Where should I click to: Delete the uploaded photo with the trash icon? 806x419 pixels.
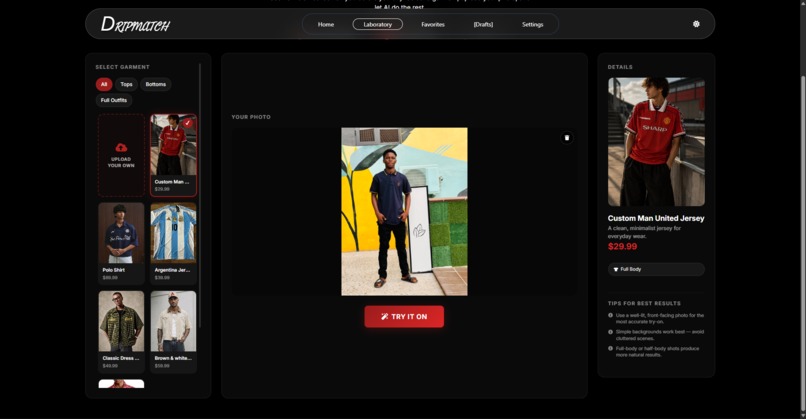coord(566,138)
